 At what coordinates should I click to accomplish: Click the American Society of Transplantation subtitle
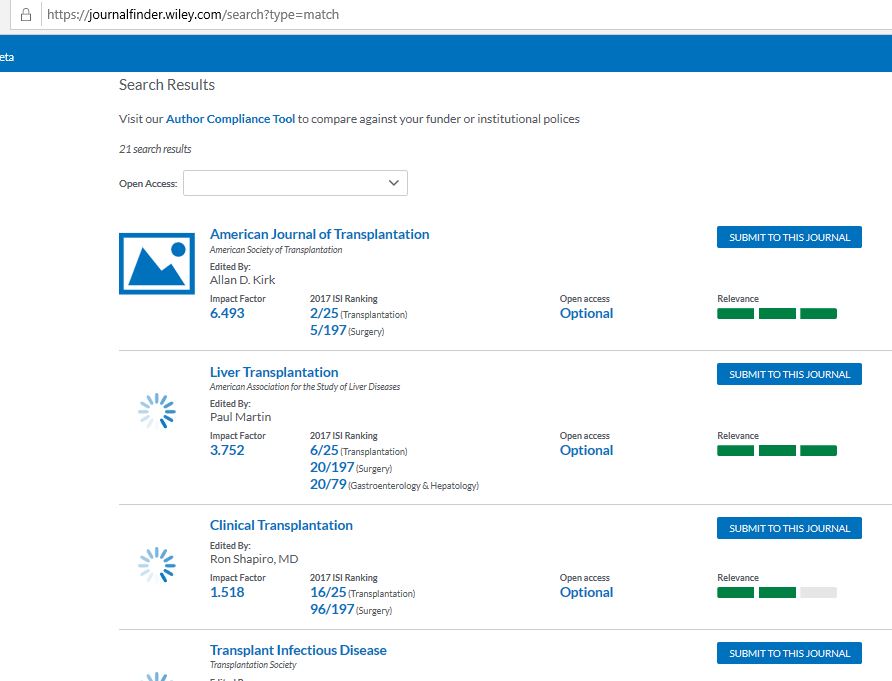click(x=276, y=250)
